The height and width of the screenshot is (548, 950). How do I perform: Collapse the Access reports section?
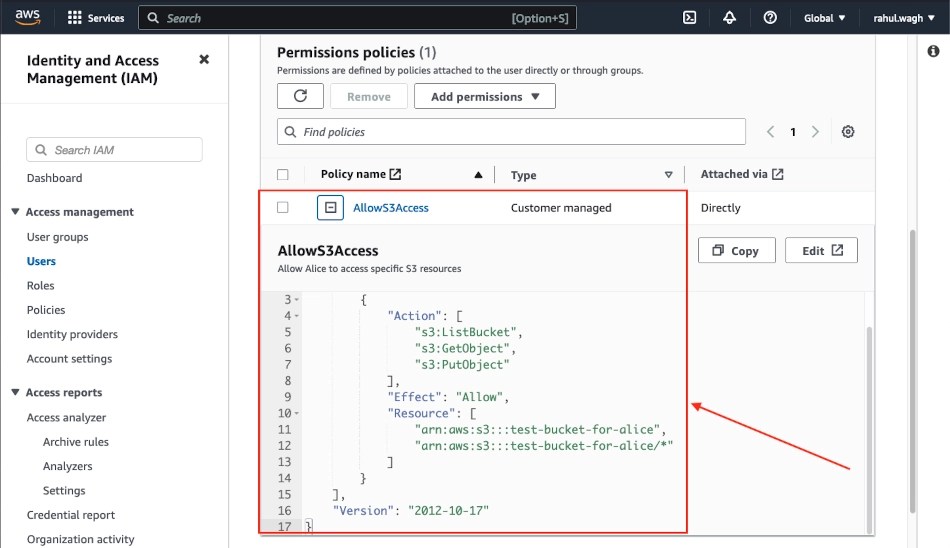click(x=15, y=392)
